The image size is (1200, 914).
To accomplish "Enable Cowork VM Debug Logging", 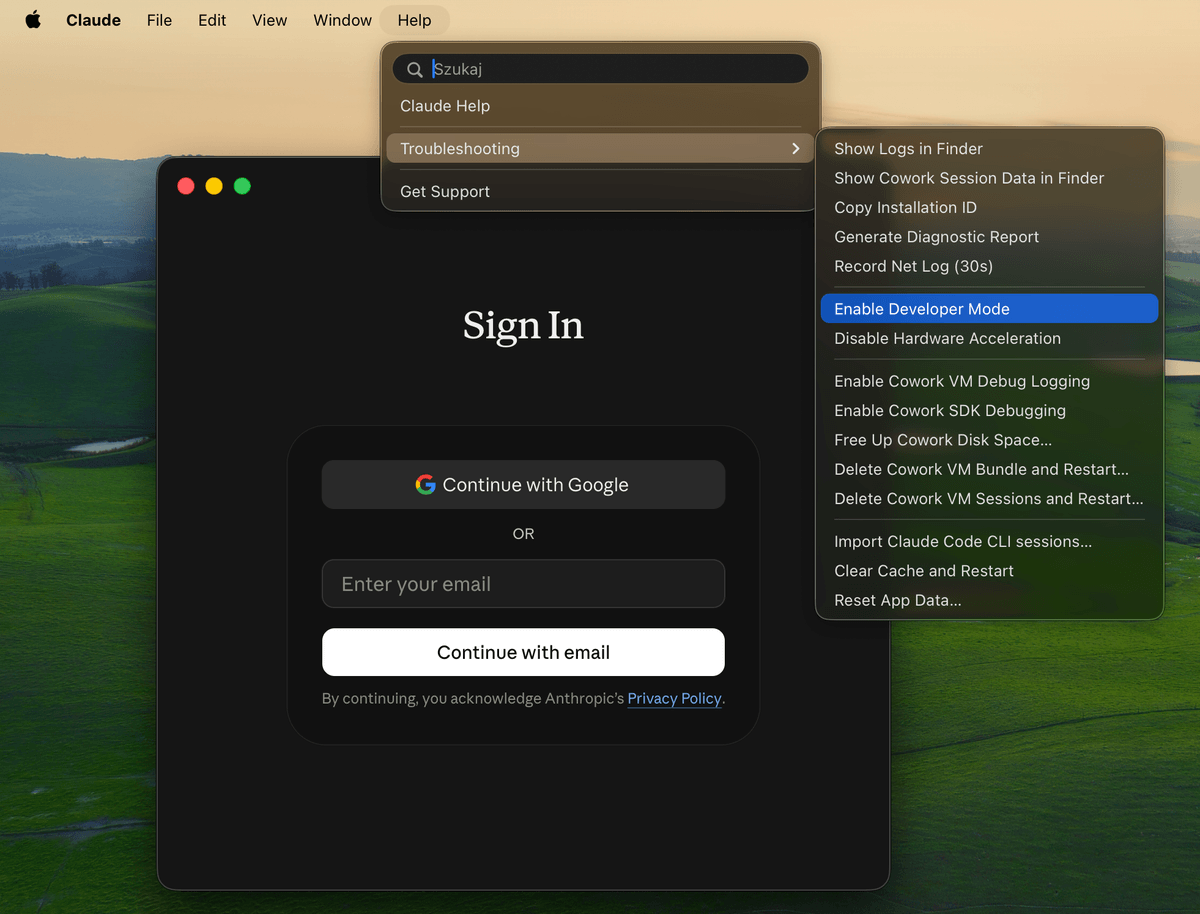I will (989, 381).
